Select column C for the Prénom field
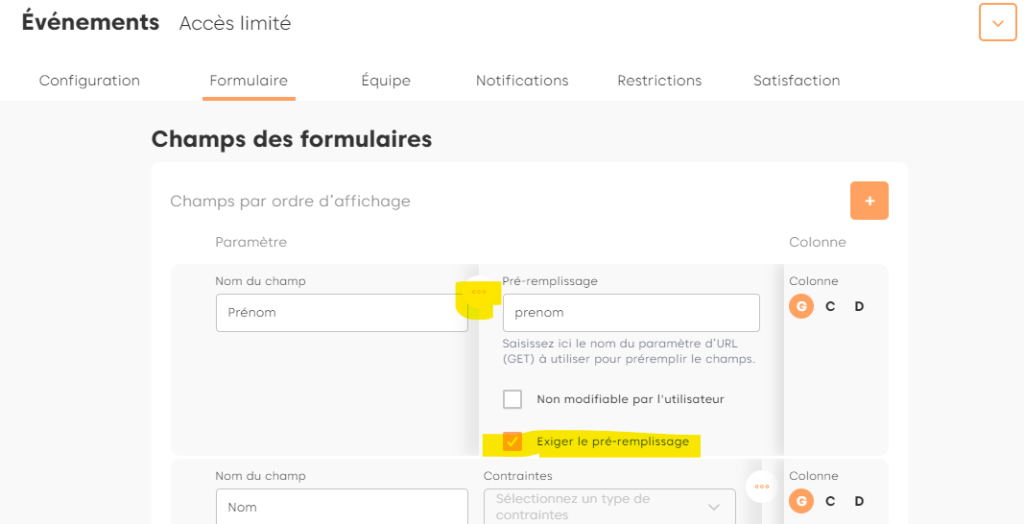This screenshot has width=1024, height=524. (830, 306)
